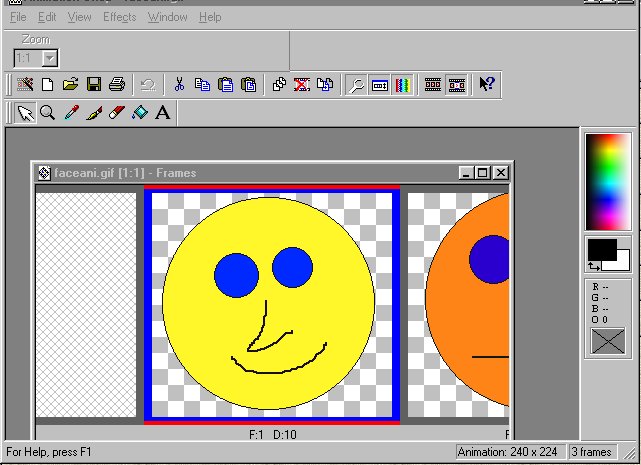Click the Print icon
The height and width of the screenshot is (465, 641).
(117, 85)
